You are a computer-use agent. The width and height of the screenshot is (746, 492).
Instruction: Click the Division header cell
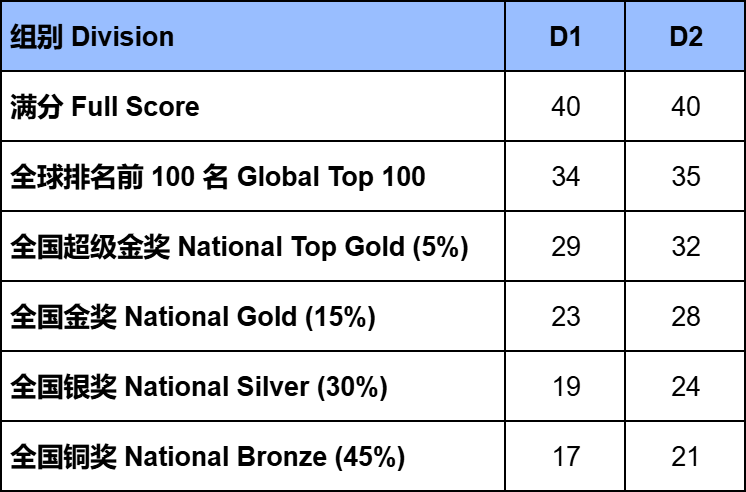[253, 36]
